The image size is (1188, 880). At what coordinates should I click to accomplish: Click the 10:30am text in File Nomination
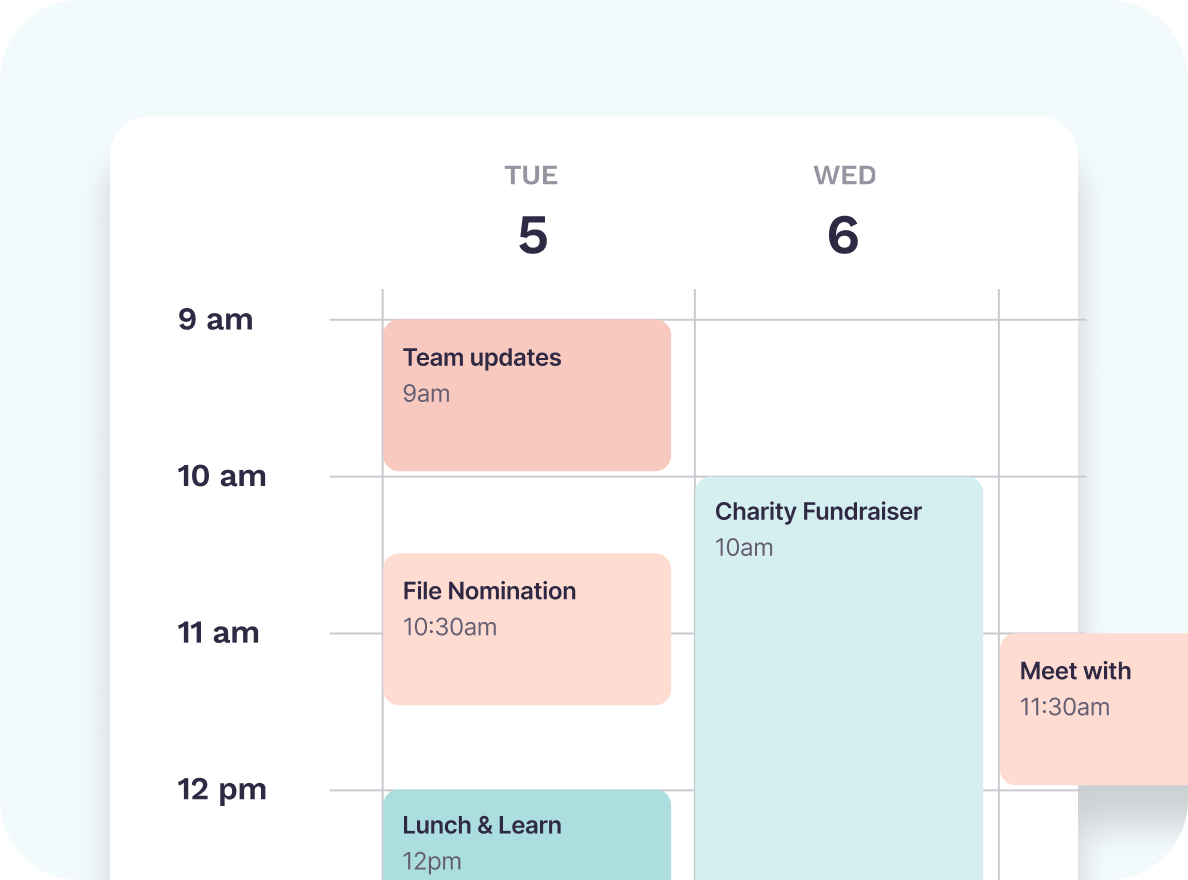tap(449, 628)
